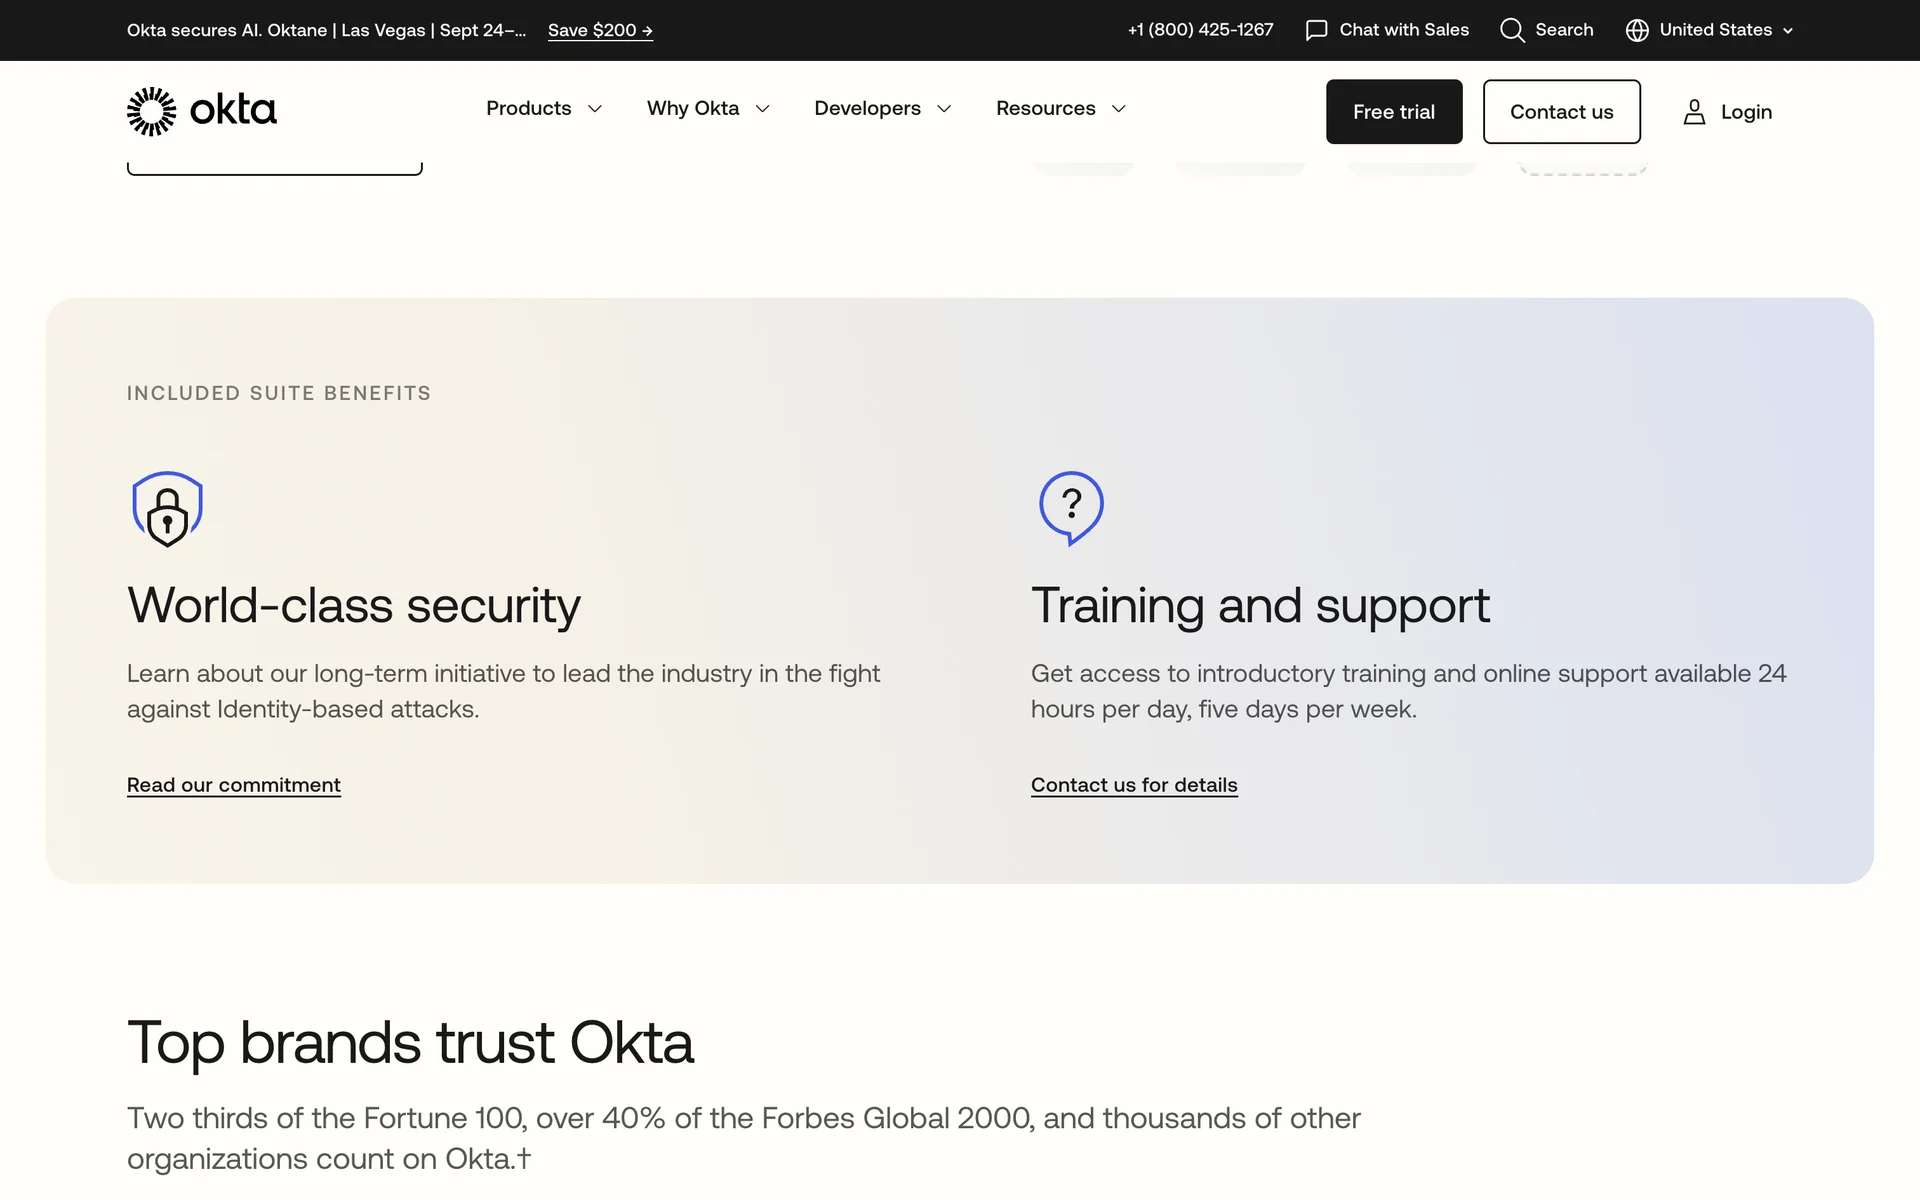Image resolution: width=1920 pixels, height=1200 pixels.
Task: Click the question mark support icon
Action: [x=1071, y=507]
